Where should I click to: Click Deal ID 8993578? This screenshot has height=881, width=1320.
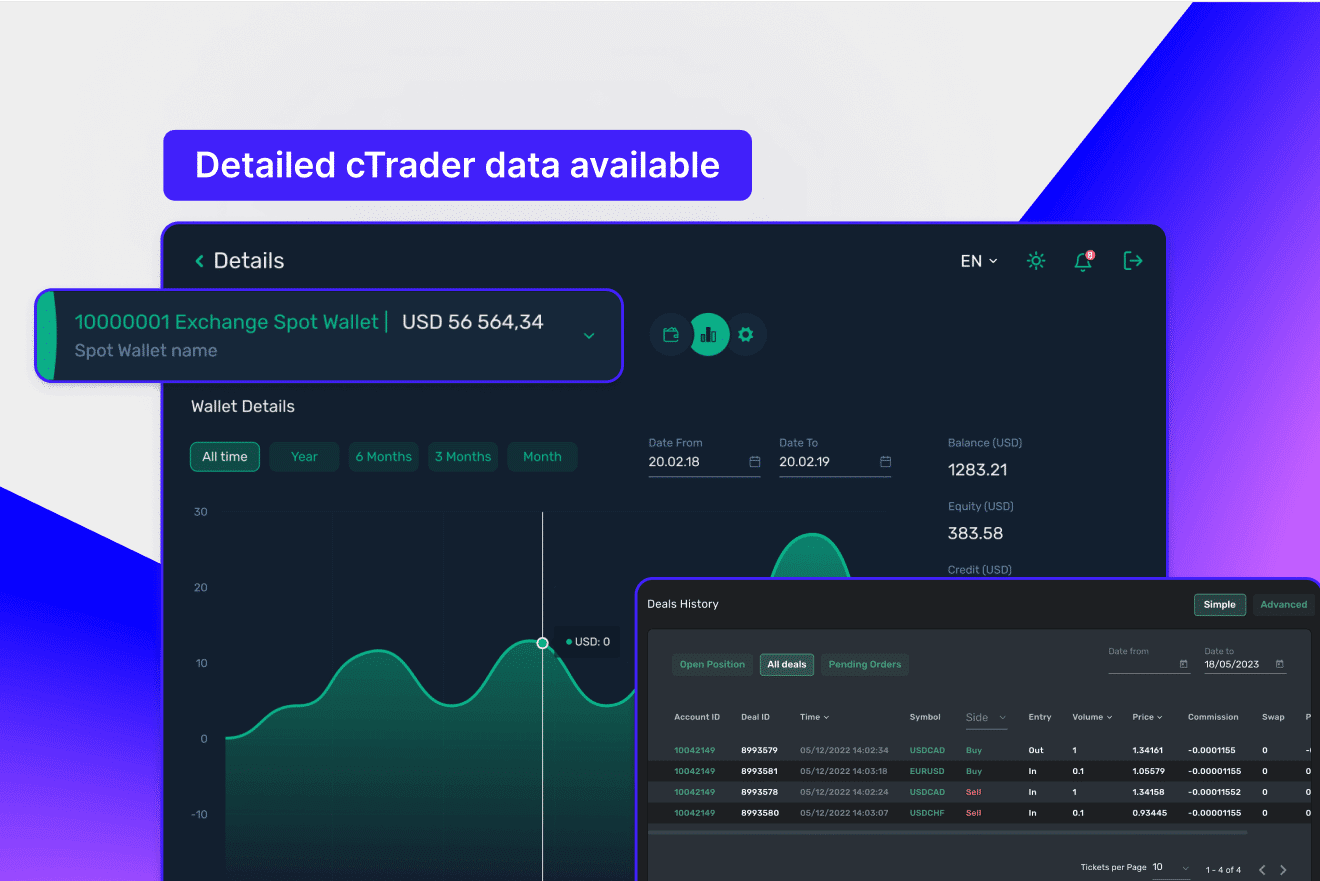[x=759, y=792]
